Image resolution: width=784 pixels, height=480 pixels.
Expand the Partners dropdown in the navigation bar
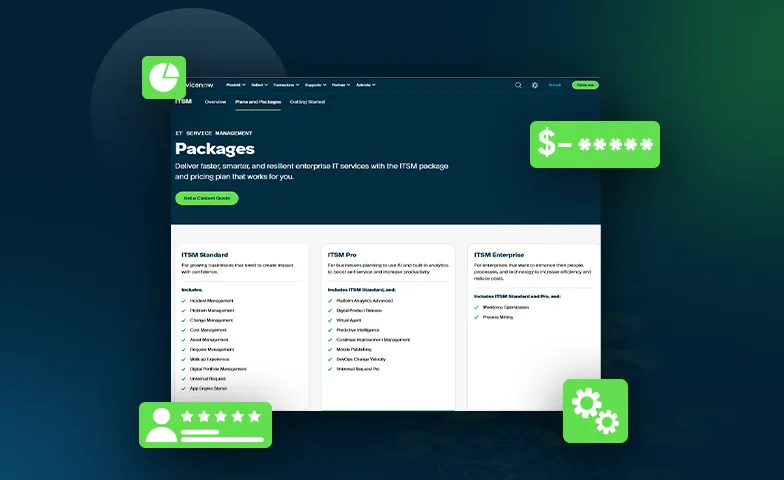[x=340, y=85]
